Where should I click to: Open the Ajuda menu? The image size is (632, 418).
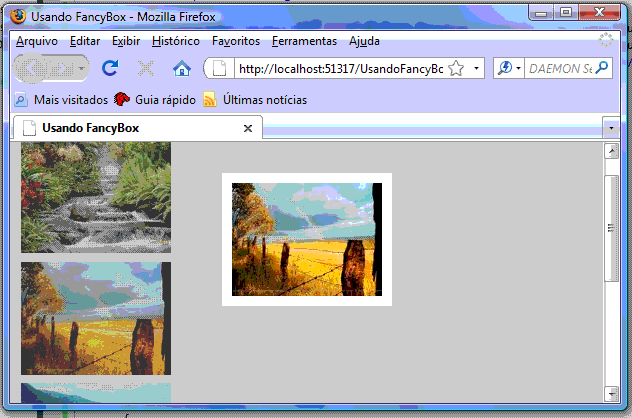coord(364,41)
